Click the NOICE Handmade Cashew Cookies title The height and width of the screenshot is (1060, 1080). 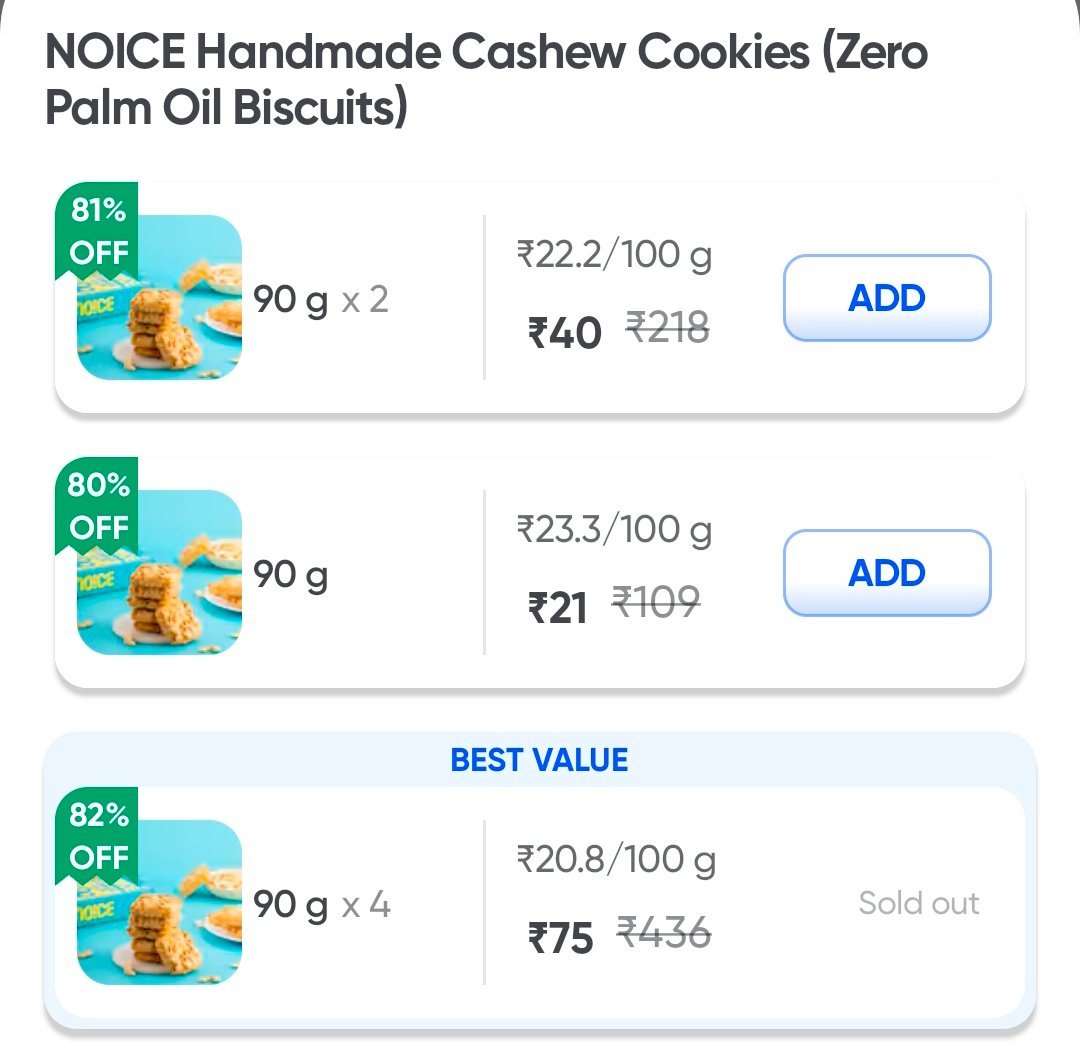(486, 80)
